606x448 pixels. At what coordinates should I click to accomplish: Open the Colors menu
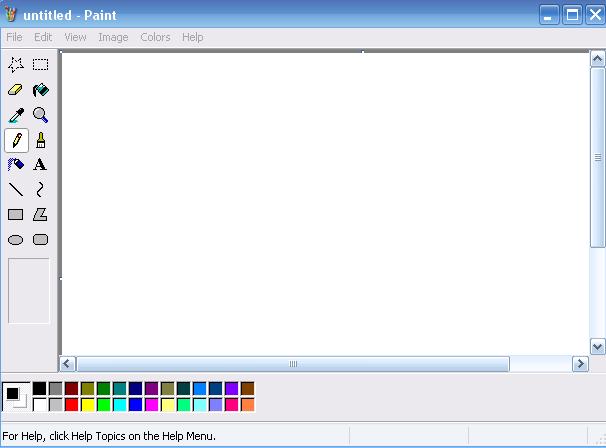pyautogui.click(x=155, y=37)
